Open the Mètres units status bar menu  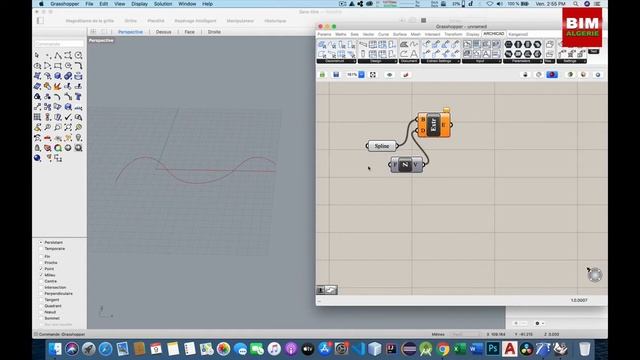(x=438, y=334)
